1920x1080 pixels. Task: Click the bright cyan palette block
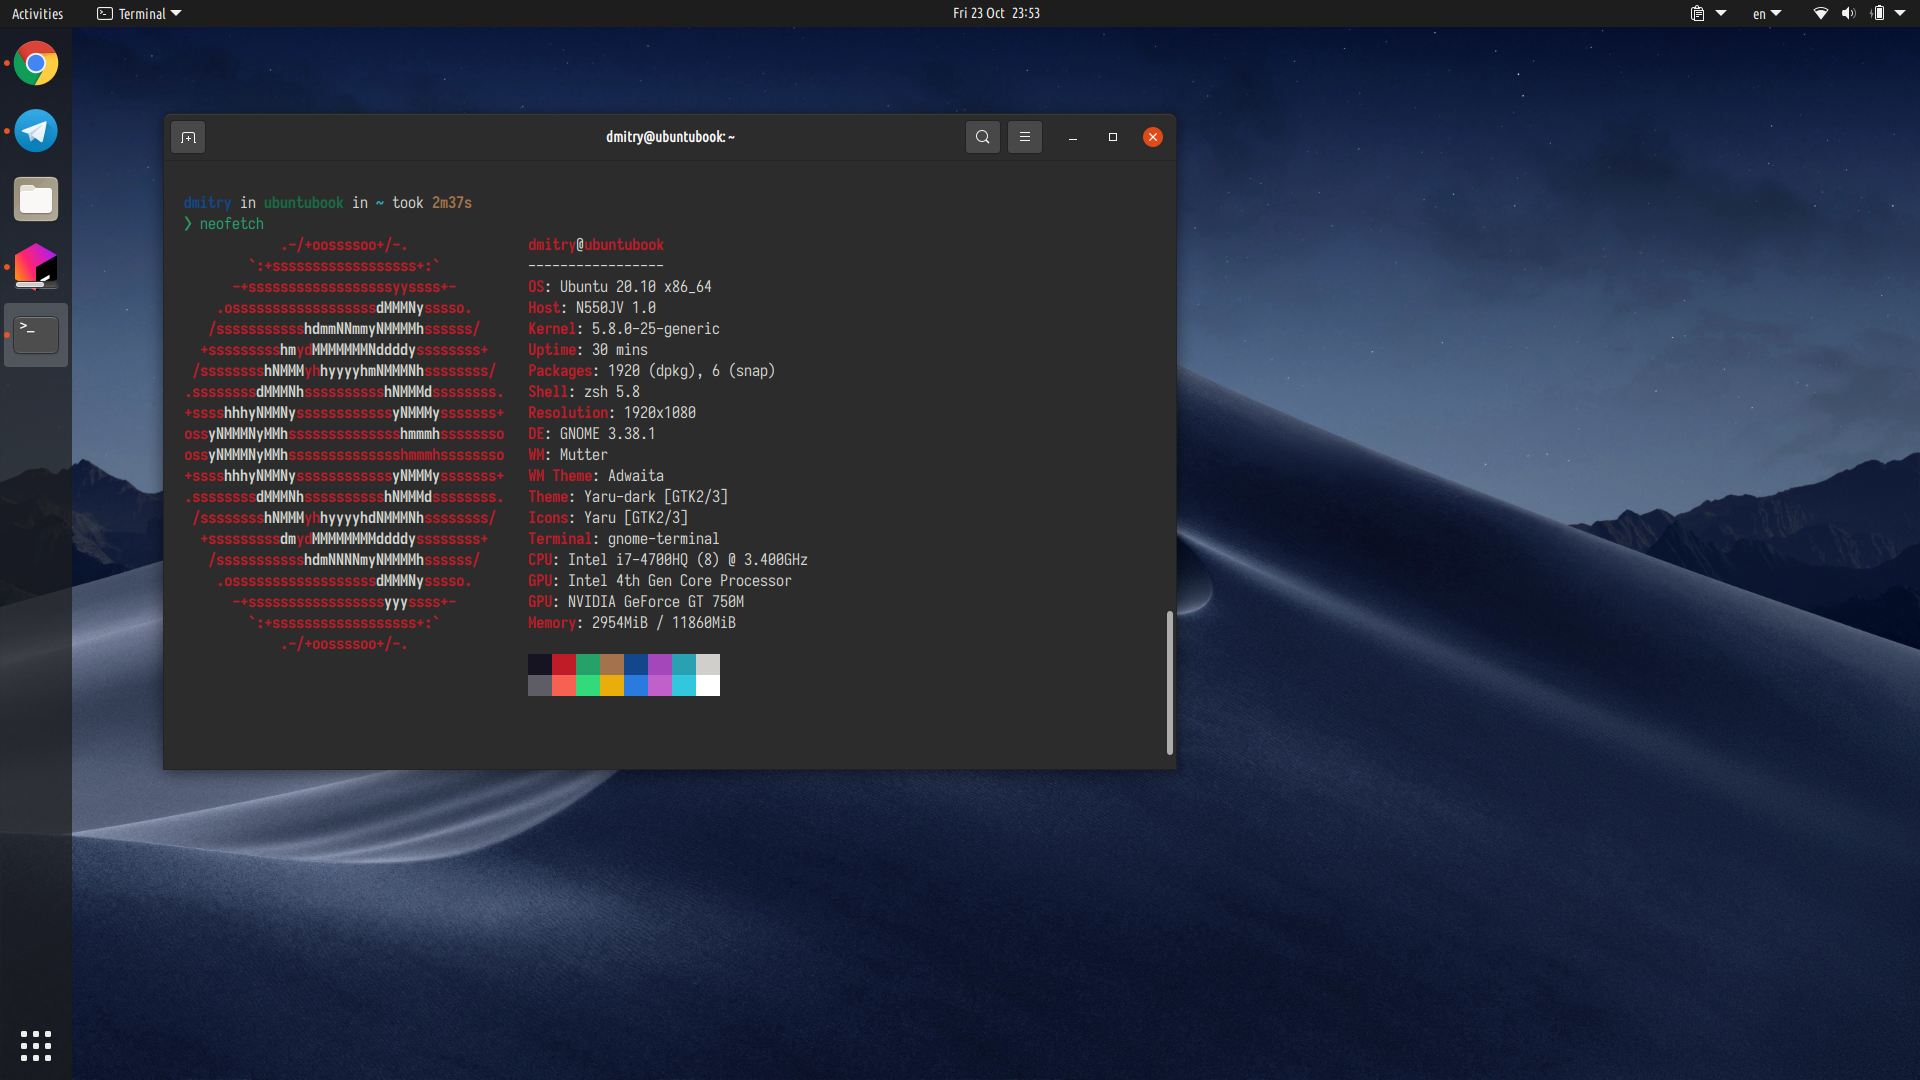(x=684, y=685)
